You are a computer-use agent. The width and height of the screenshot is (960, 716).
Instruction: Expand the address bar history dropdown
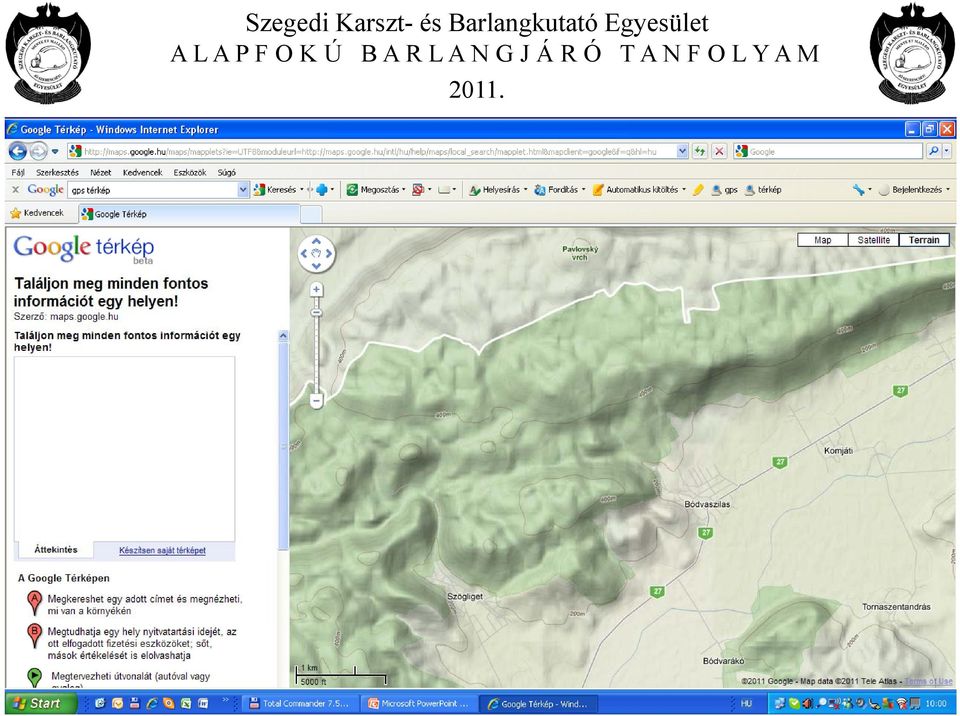pyautogui.click(x=682, y=151)
